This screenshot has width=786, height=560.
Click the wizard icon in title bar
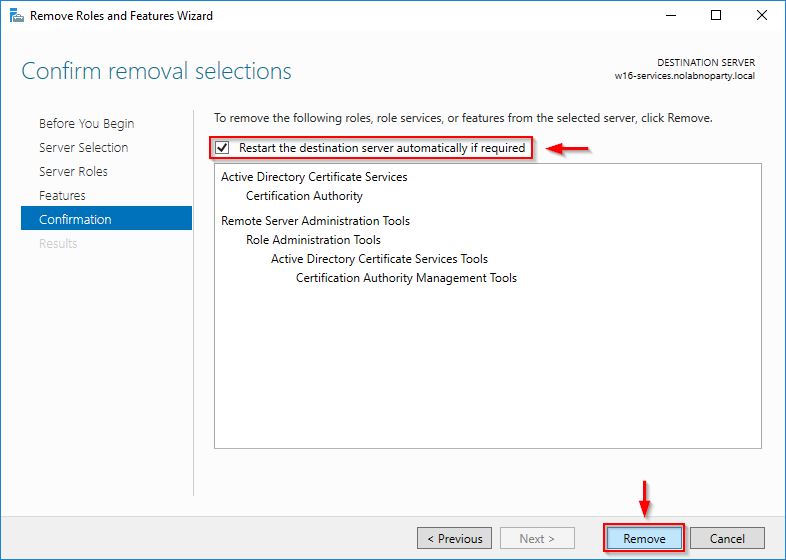(x=17, y=16)
